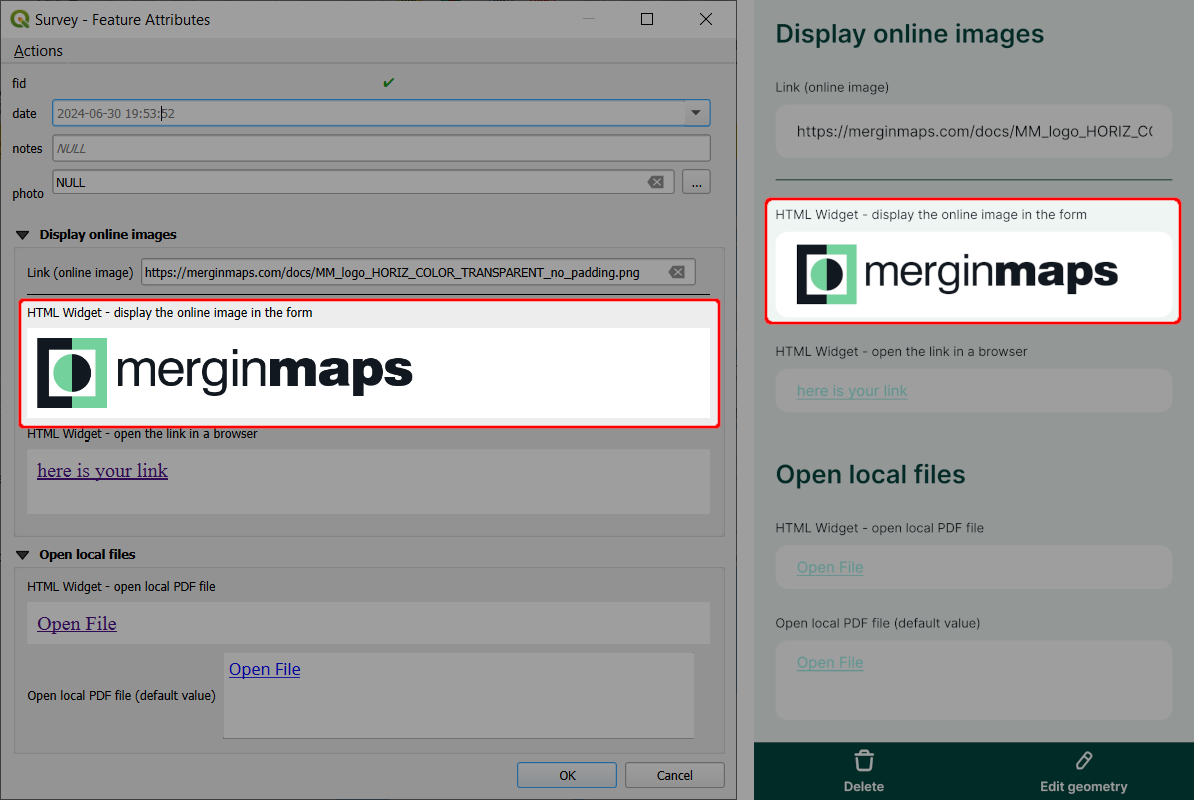
Task: Open the Actions menu
Action: [37, 50]
